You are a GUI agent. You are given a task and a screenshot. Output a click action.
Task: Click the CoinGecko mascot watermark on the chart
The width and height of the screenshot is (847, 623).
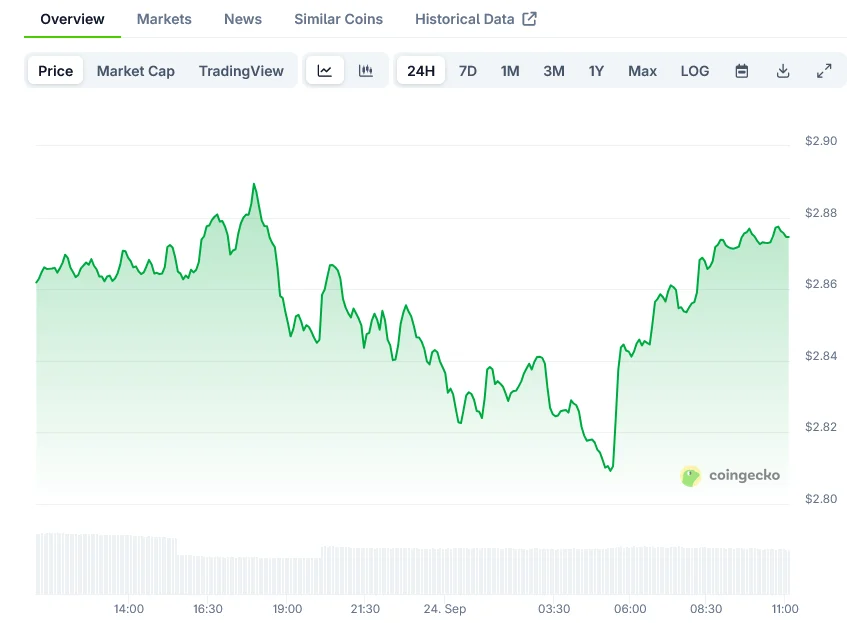690,476
